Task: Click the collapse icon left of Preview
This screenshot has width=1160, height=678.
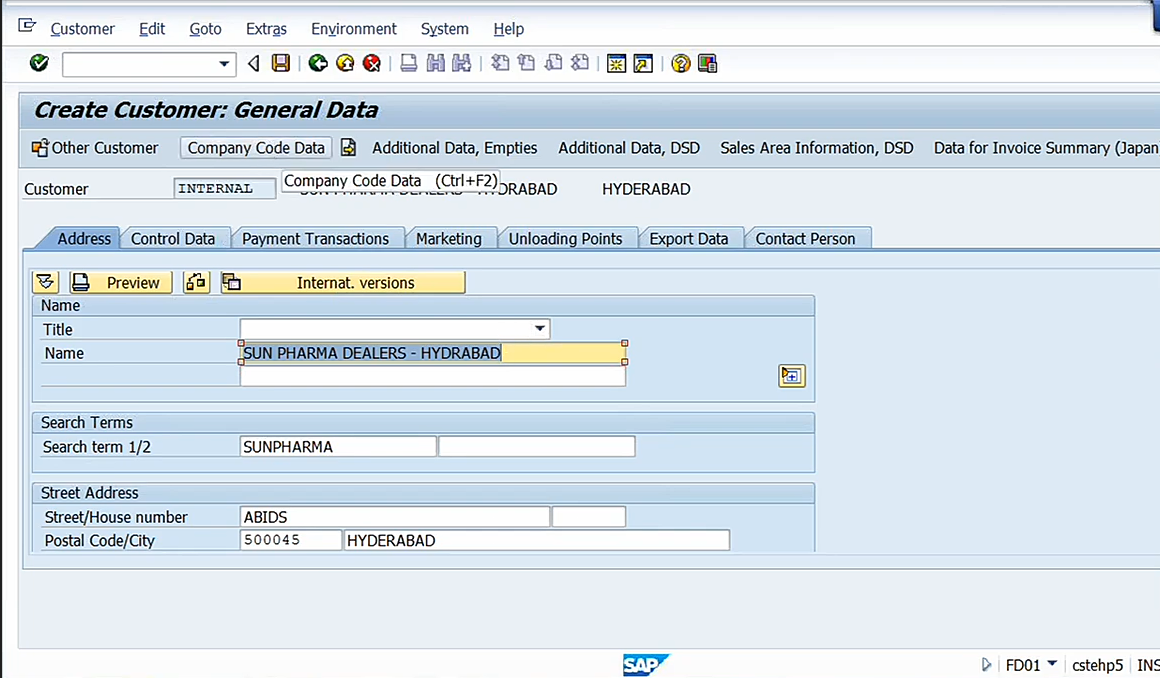Action: 45,282
